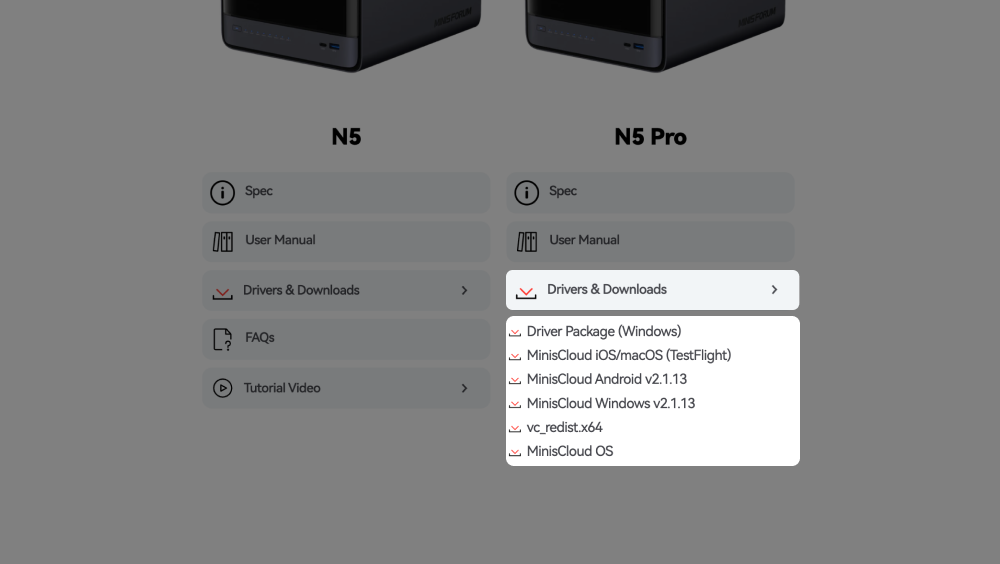Click the N5 Pro Spec info icon
Image resolution: width=1000 pixels, height=564 pixels.
[x=526, y=193]
